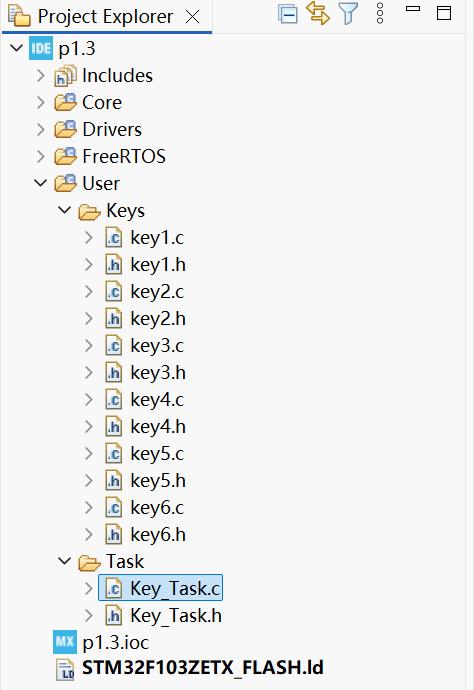Expand the key1.c file node
Image resolution: width=474 pixels, height=690 pixels.
tap(89, 238)
